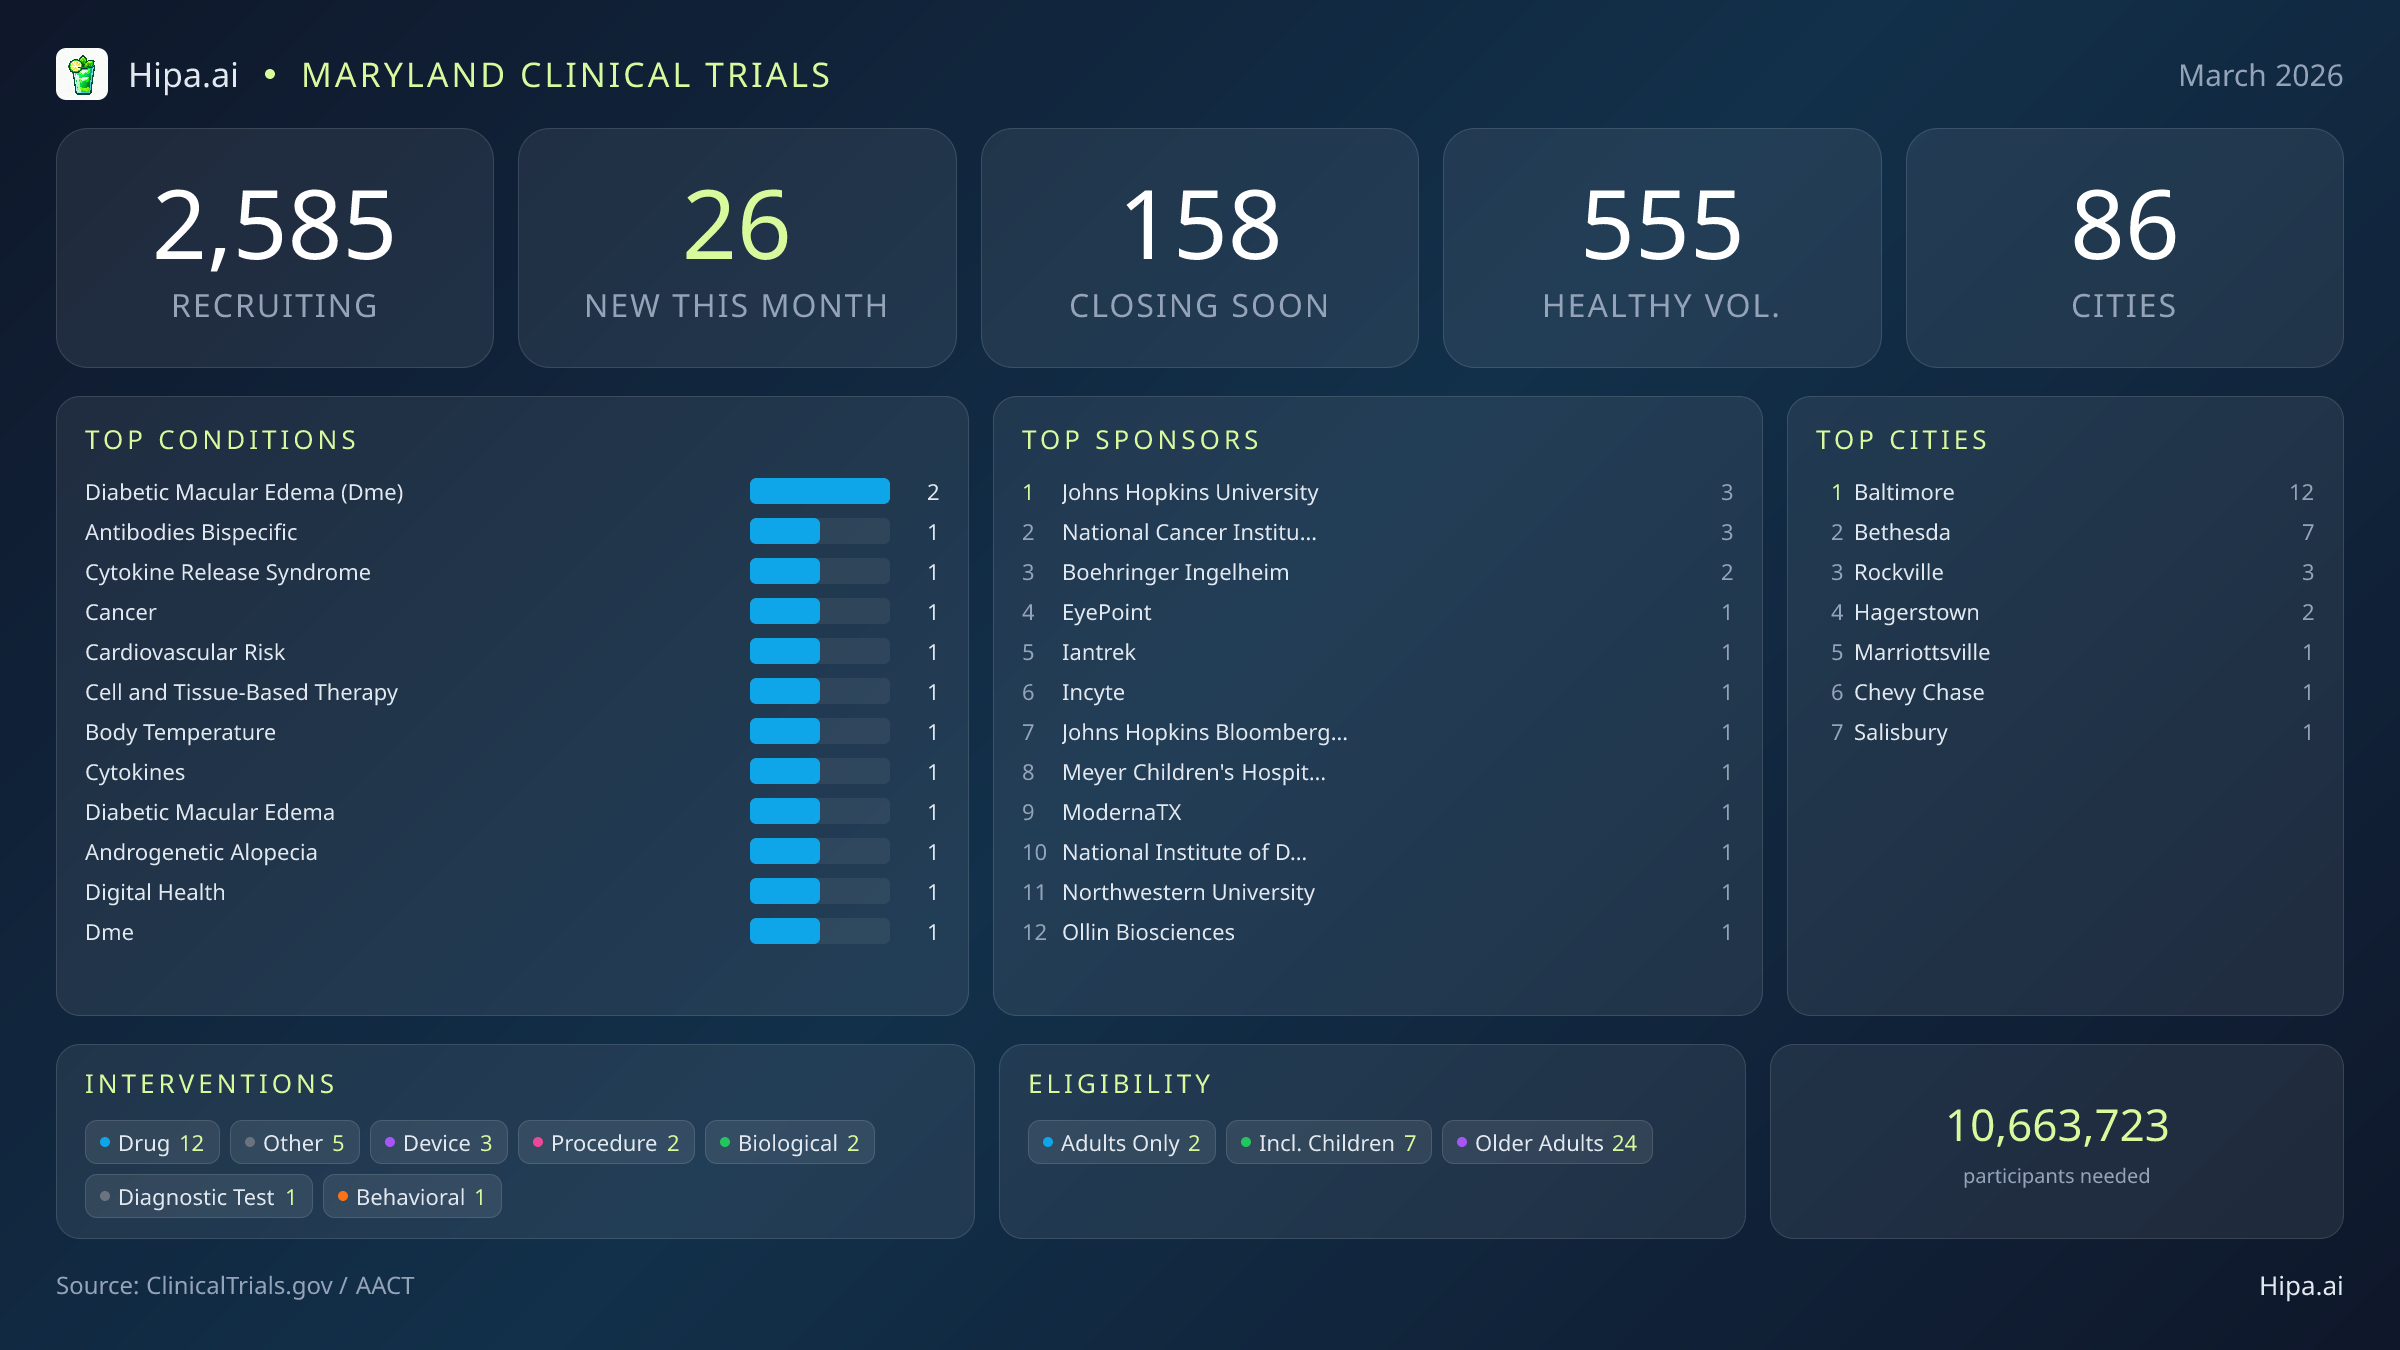The image size is (2400, 1350).
Task: Click the Diagnostic Test chip
Action: click(197, 1196)
